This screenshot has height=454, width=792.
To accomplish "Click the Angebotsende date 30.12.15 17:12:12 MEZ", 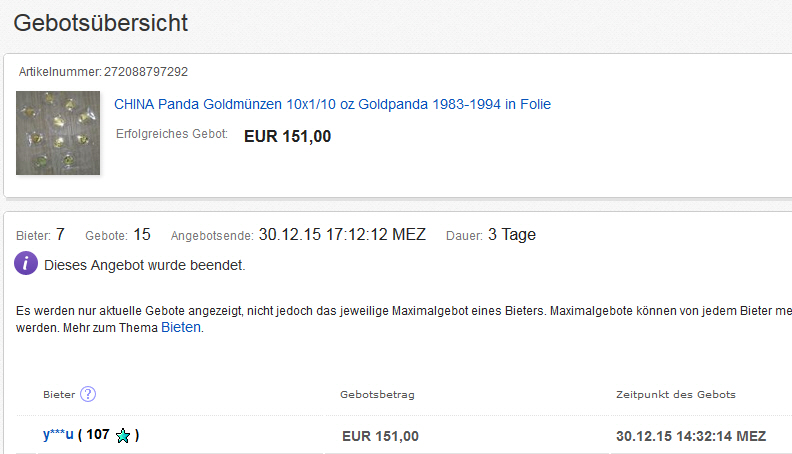I will pyautogui.click(x=342, y=235).
